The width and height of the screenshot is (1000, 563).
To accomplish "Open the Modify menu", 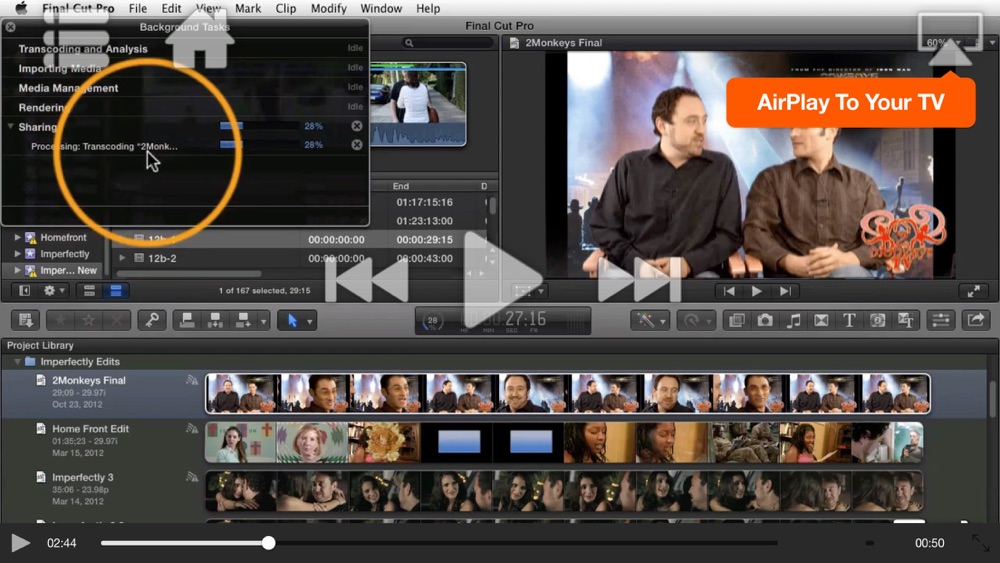I will pyautogui.click(x=328, y=8).
